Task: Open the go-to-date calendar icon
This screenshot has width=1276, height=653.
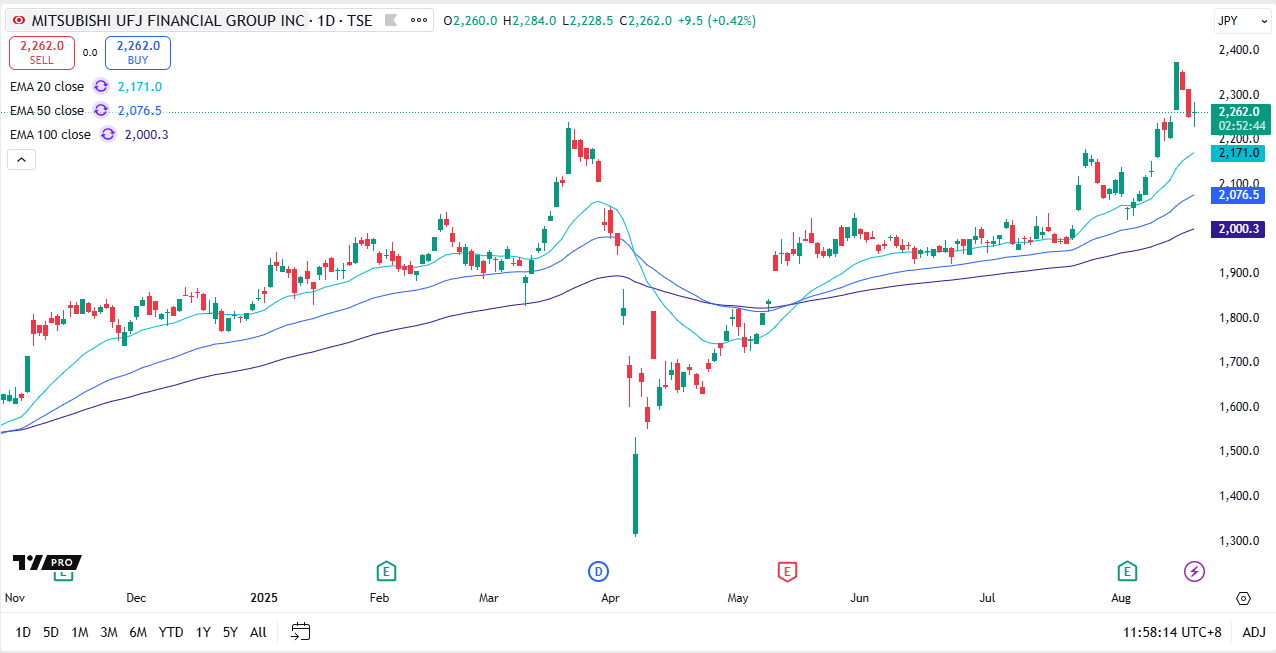Action: (301, 632)
